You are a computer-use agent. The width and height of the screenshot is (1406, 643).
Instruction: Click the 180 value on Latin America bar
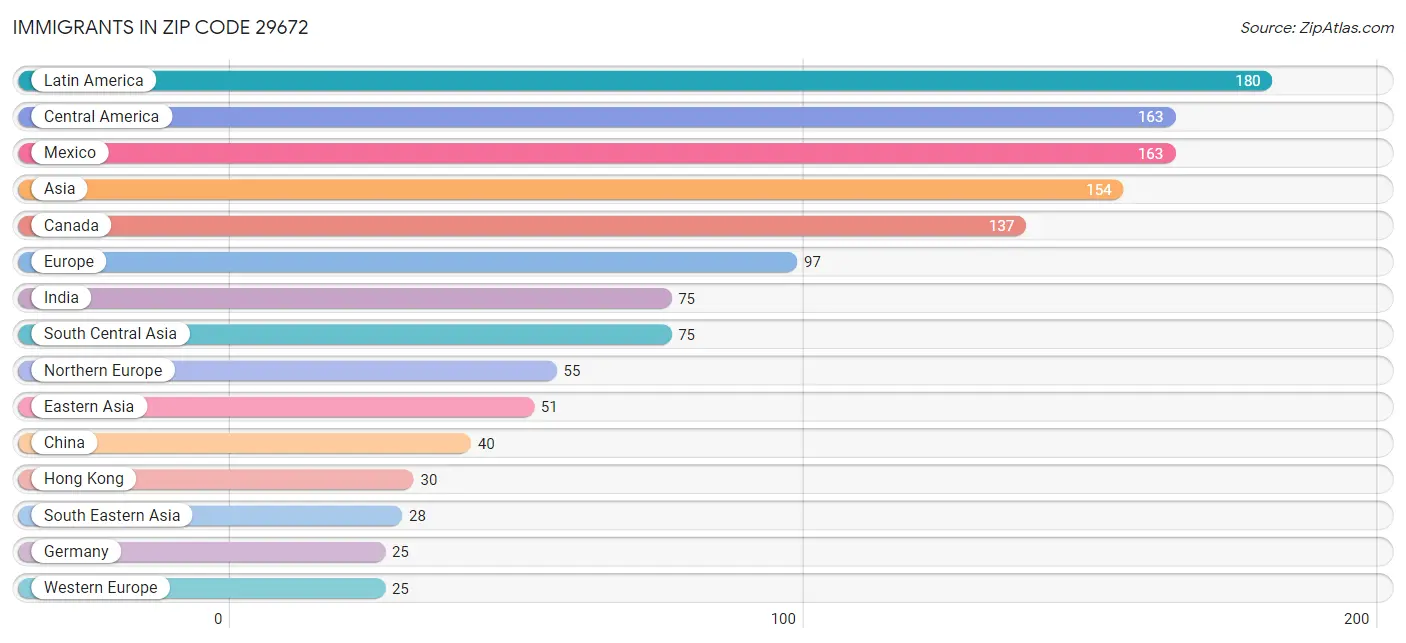pos(1248,81)
